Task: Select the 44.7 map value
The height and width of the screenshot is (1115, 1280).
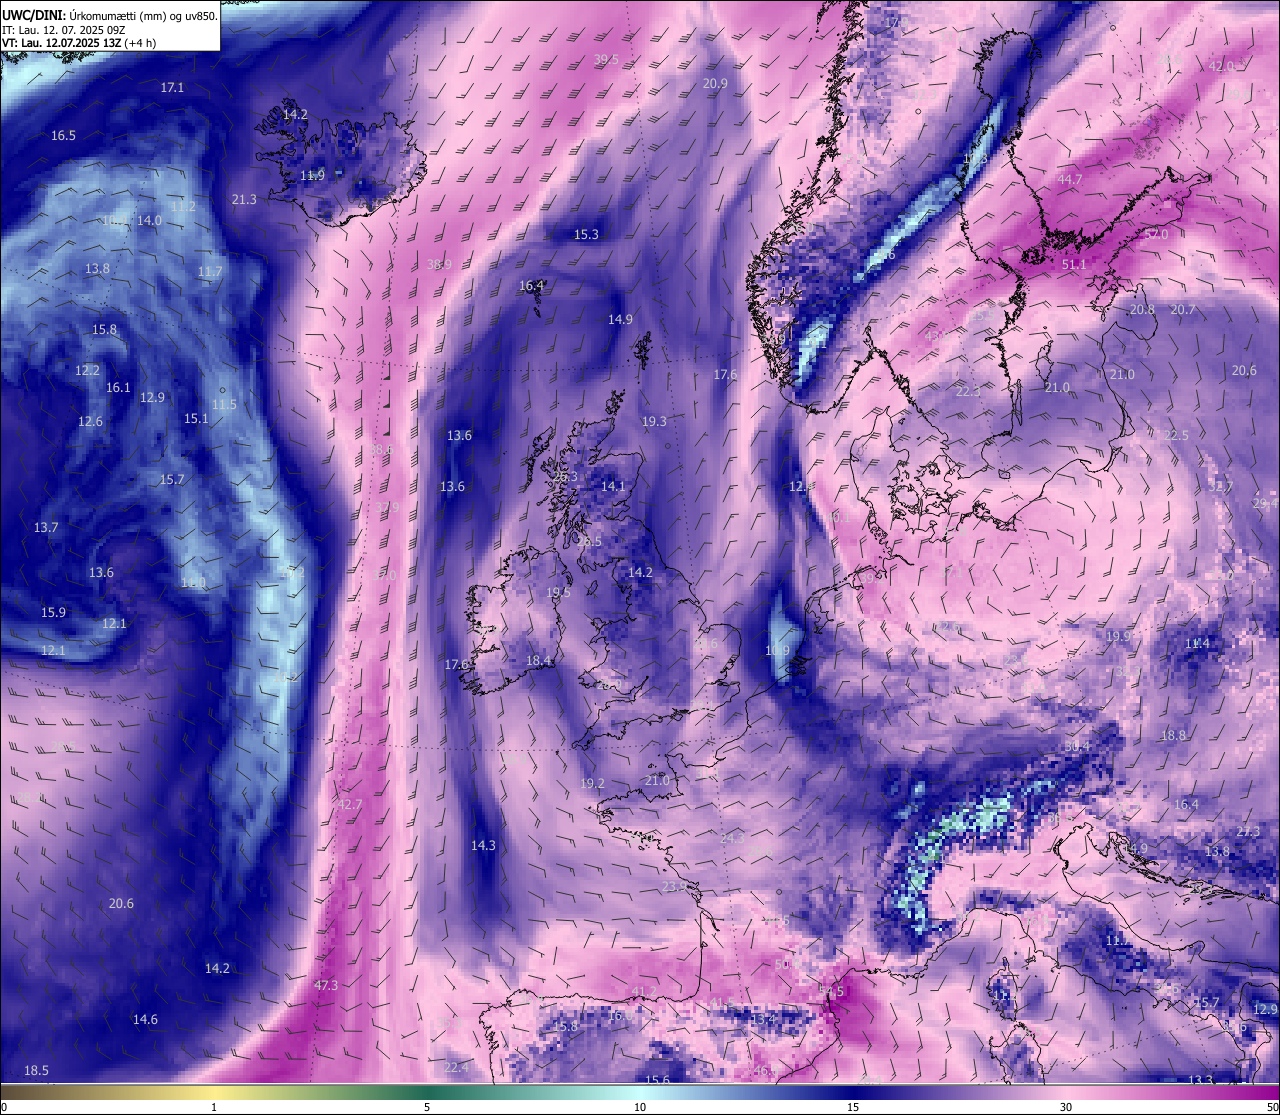Action: pos(1070,180)
